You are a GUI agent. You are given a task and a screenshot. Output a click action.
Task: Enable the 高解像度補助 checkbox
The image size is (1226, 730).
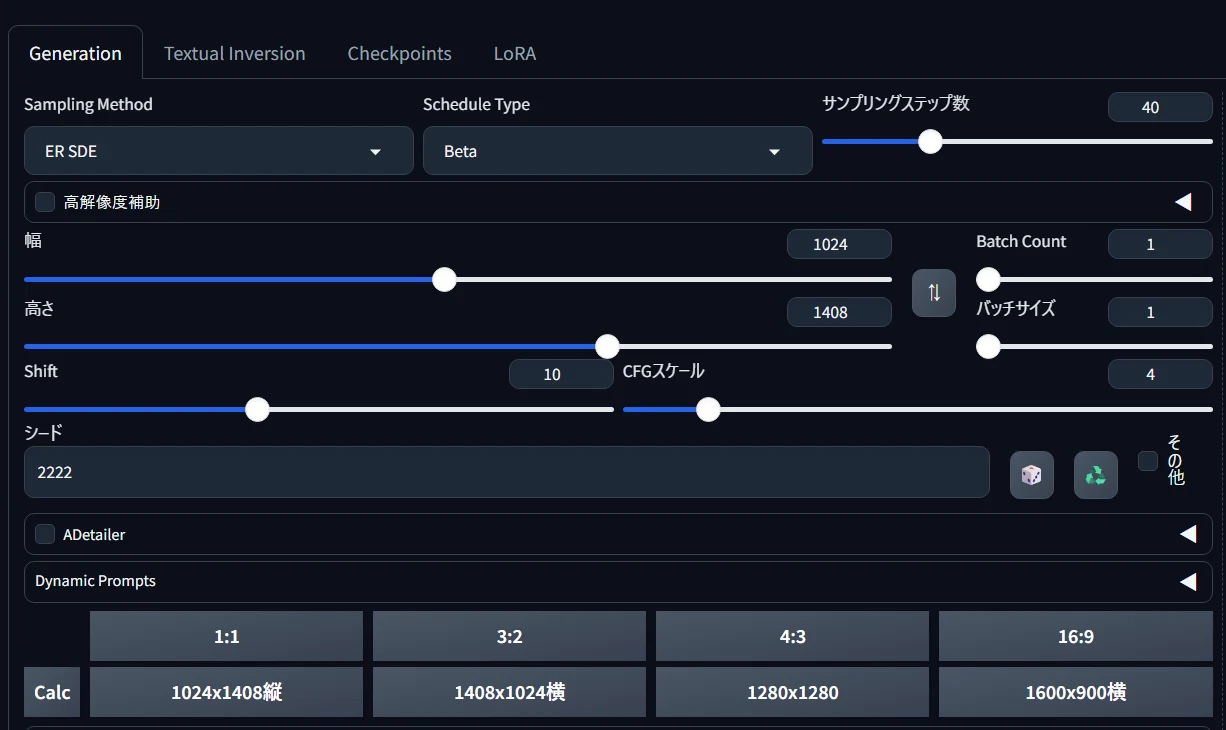click(x=45, y=202)
